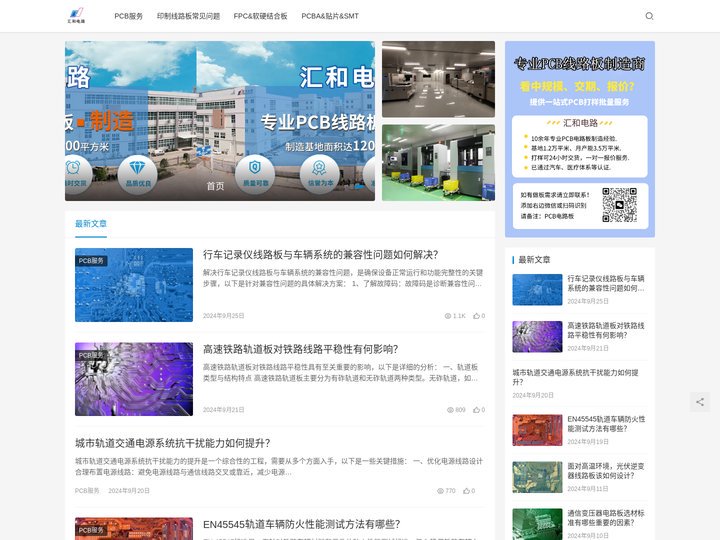
Task: Click PCB服务 tag on orange circuit thumbnail
Action: click(91, 530)
